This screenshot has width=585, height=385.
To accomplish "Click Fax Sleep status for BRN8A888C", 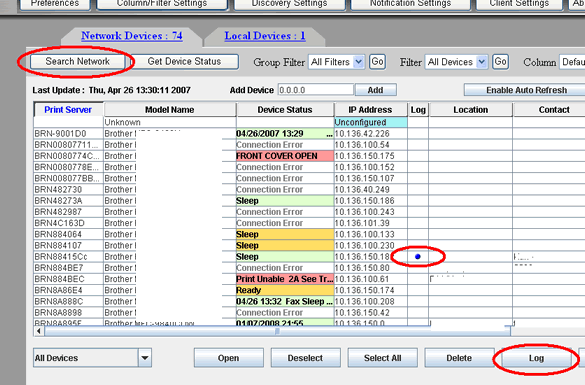I will point(285,301).
